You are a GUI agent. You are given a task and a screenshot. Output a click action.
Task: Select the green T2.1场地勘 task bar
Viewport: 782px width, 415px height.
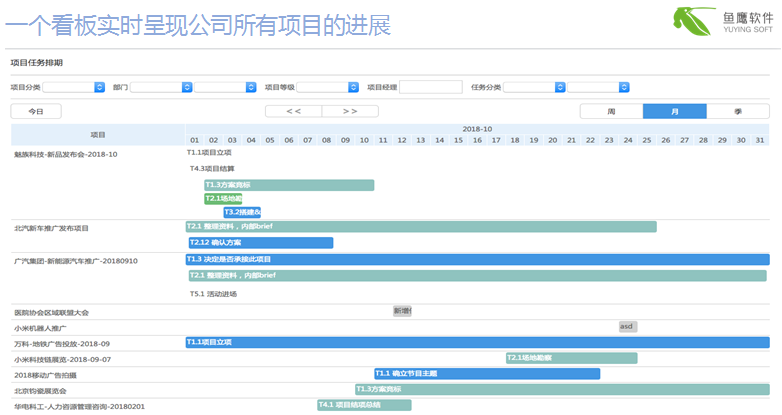[223, 198]
